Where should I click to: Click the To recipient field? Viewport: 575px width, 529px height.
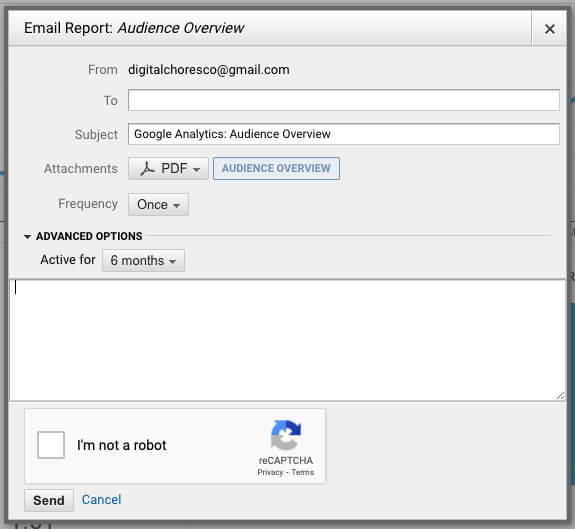(344, 100)
